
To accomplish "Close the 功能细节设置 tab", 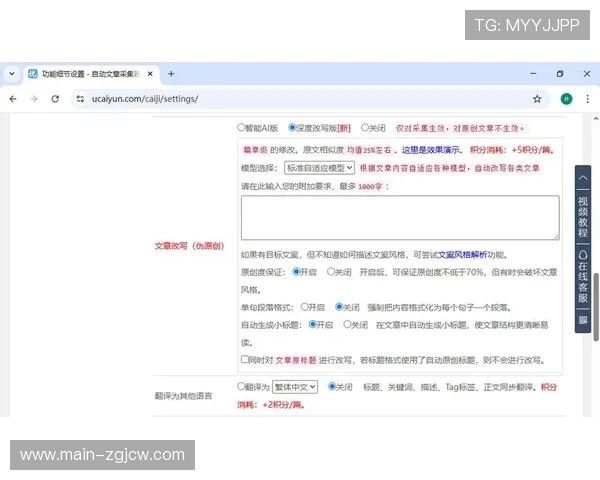I will 150,73.
